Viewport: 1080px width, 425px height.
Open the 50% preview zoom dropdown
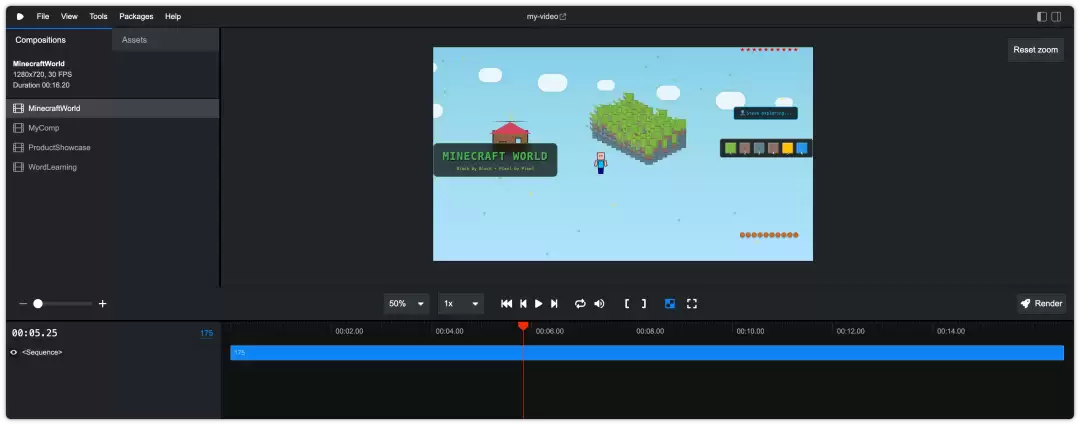click(x=406, y=304)
